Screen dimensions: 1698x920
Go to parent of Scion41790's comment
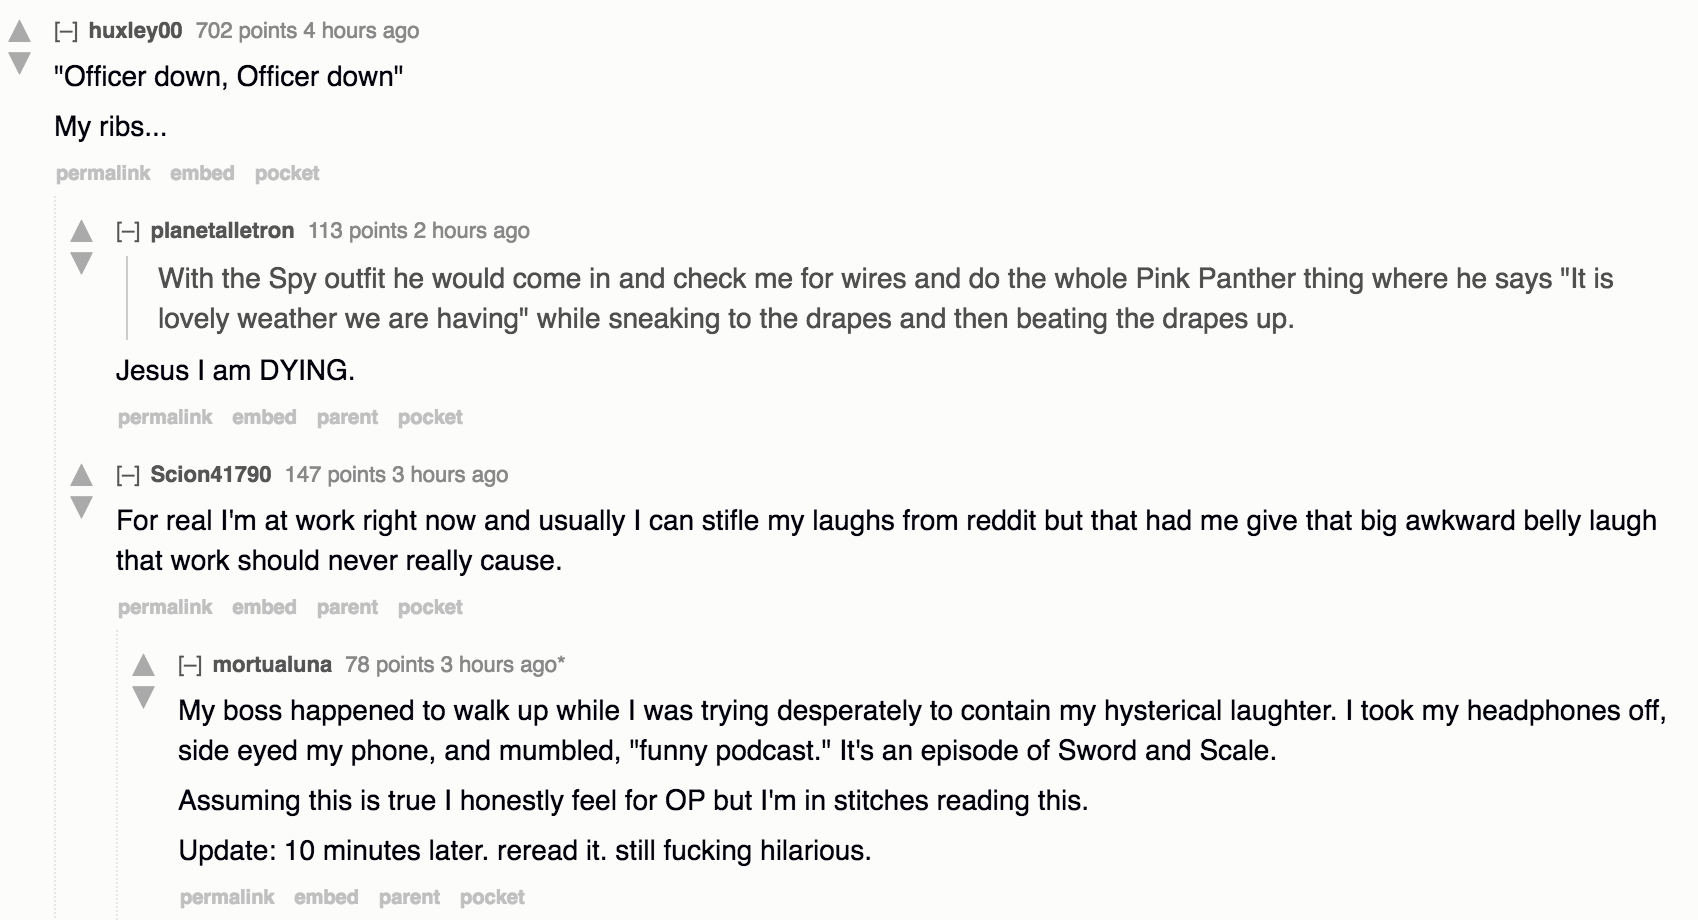point(347,607)
